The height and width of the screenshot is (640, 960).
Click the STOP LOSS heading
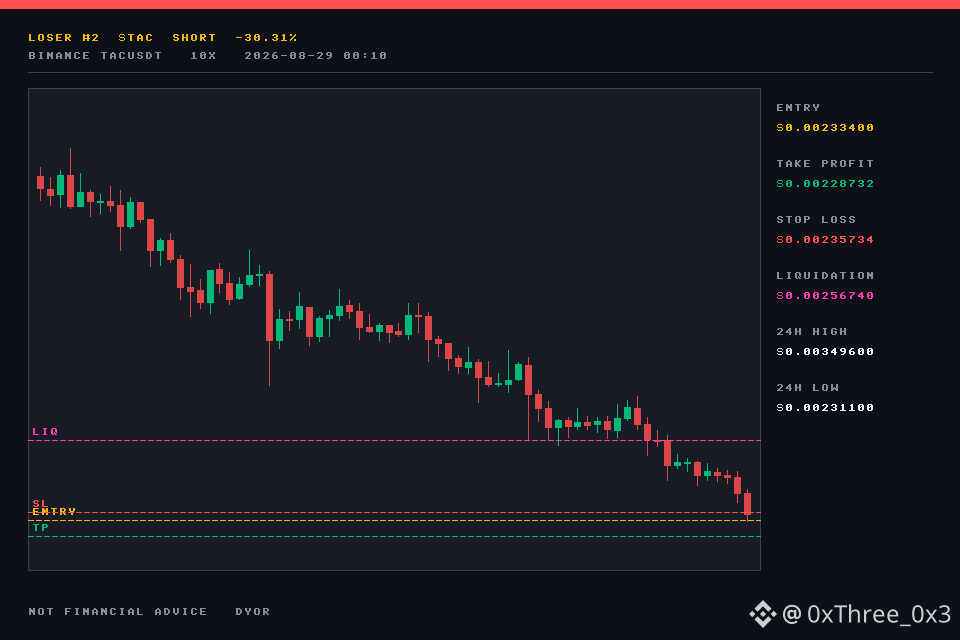(816, 220)
